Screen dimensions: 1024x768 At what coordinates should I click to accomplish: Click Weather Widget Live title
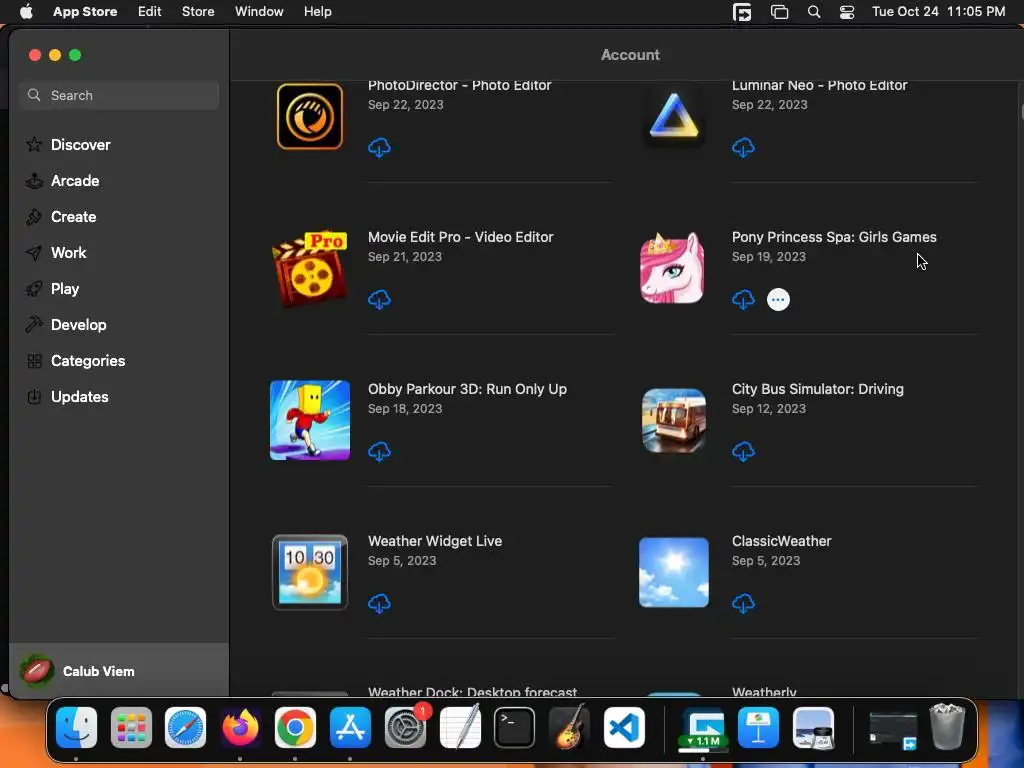pyautogui.click(x=435, y=541)
